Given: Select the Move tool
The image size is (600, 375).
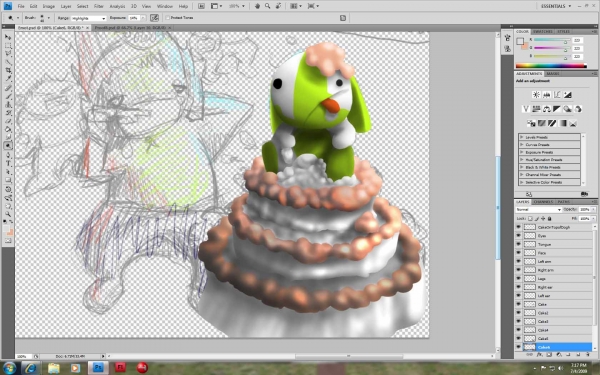Looking at the screenshot, I should click(x=8, y=37).
